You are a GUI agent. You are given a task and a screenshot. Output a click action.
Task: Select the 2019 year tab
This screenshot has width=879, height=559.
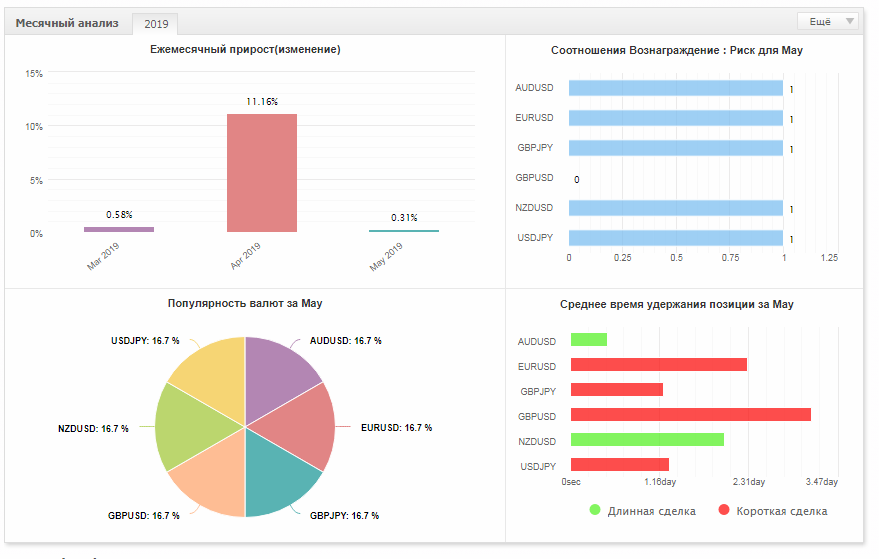click(x=156, y=24)
